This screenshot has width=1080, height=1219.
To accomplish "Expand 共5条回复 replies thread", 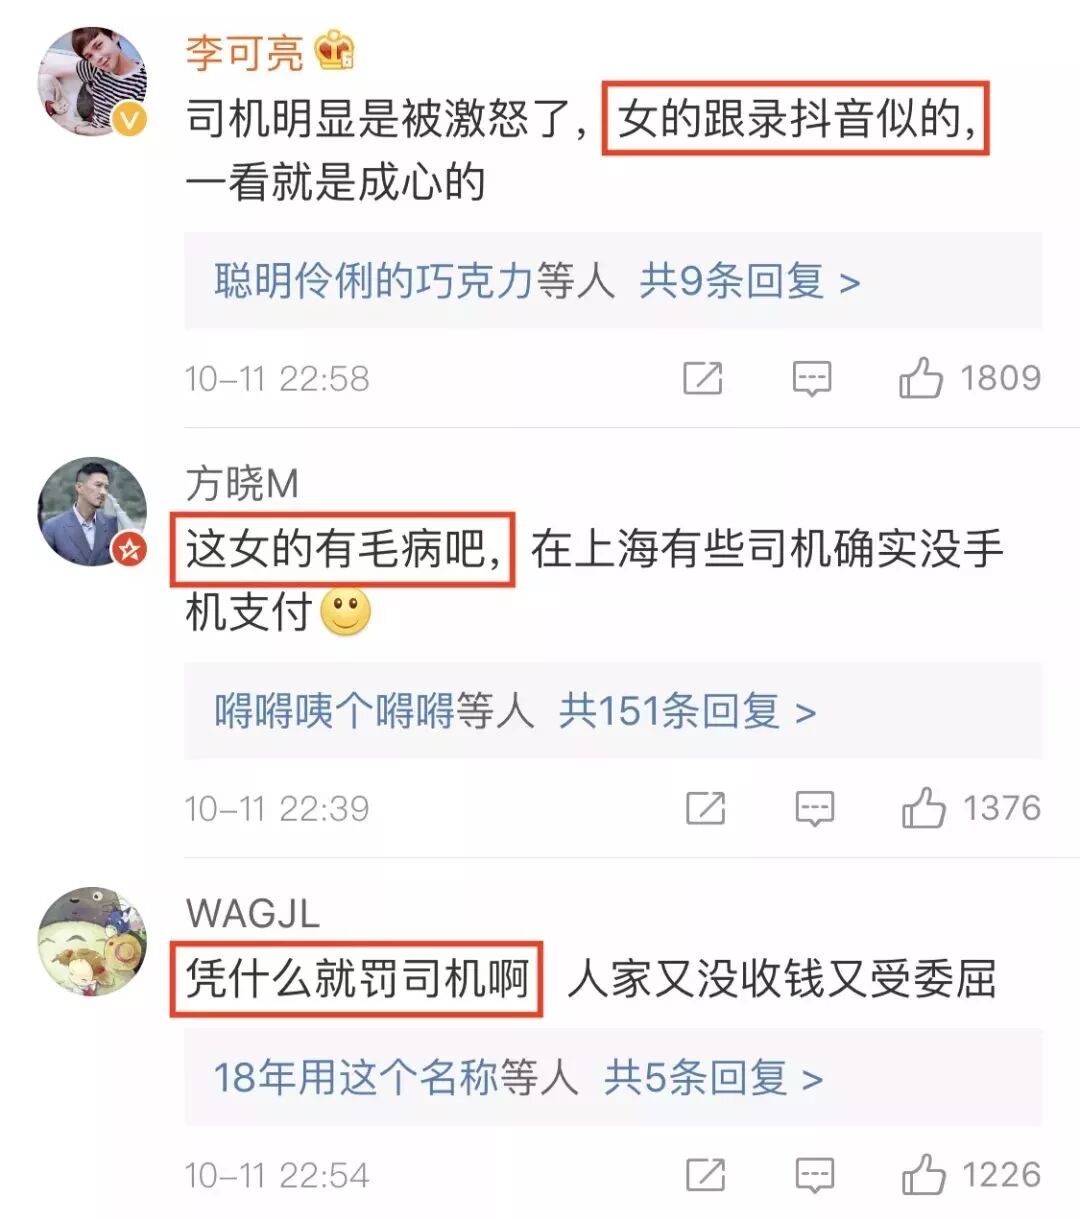I will click(714, 1078).
